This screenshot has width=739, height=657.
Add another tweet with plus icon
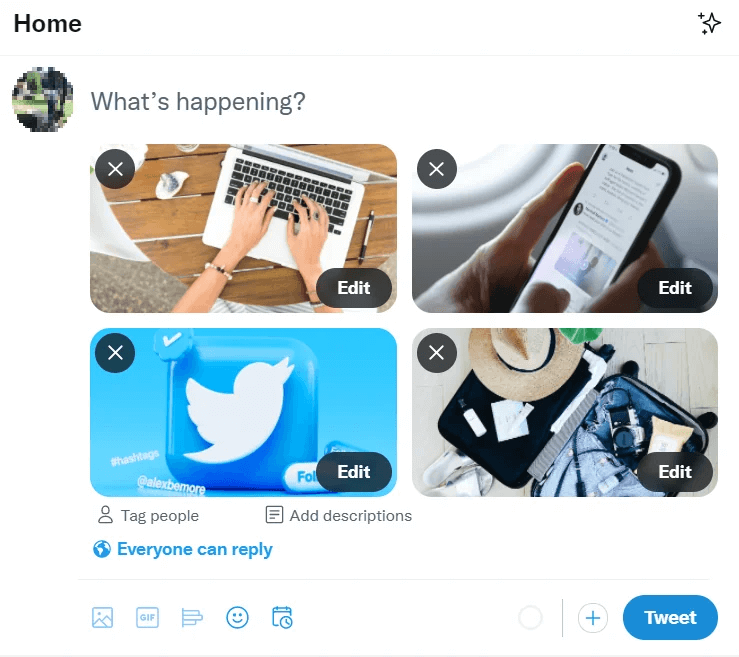592,617
